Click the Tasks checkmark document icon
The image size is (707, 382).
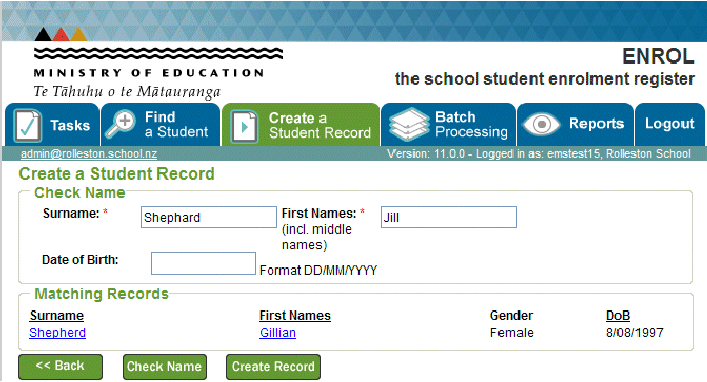[x=28, y=126]
